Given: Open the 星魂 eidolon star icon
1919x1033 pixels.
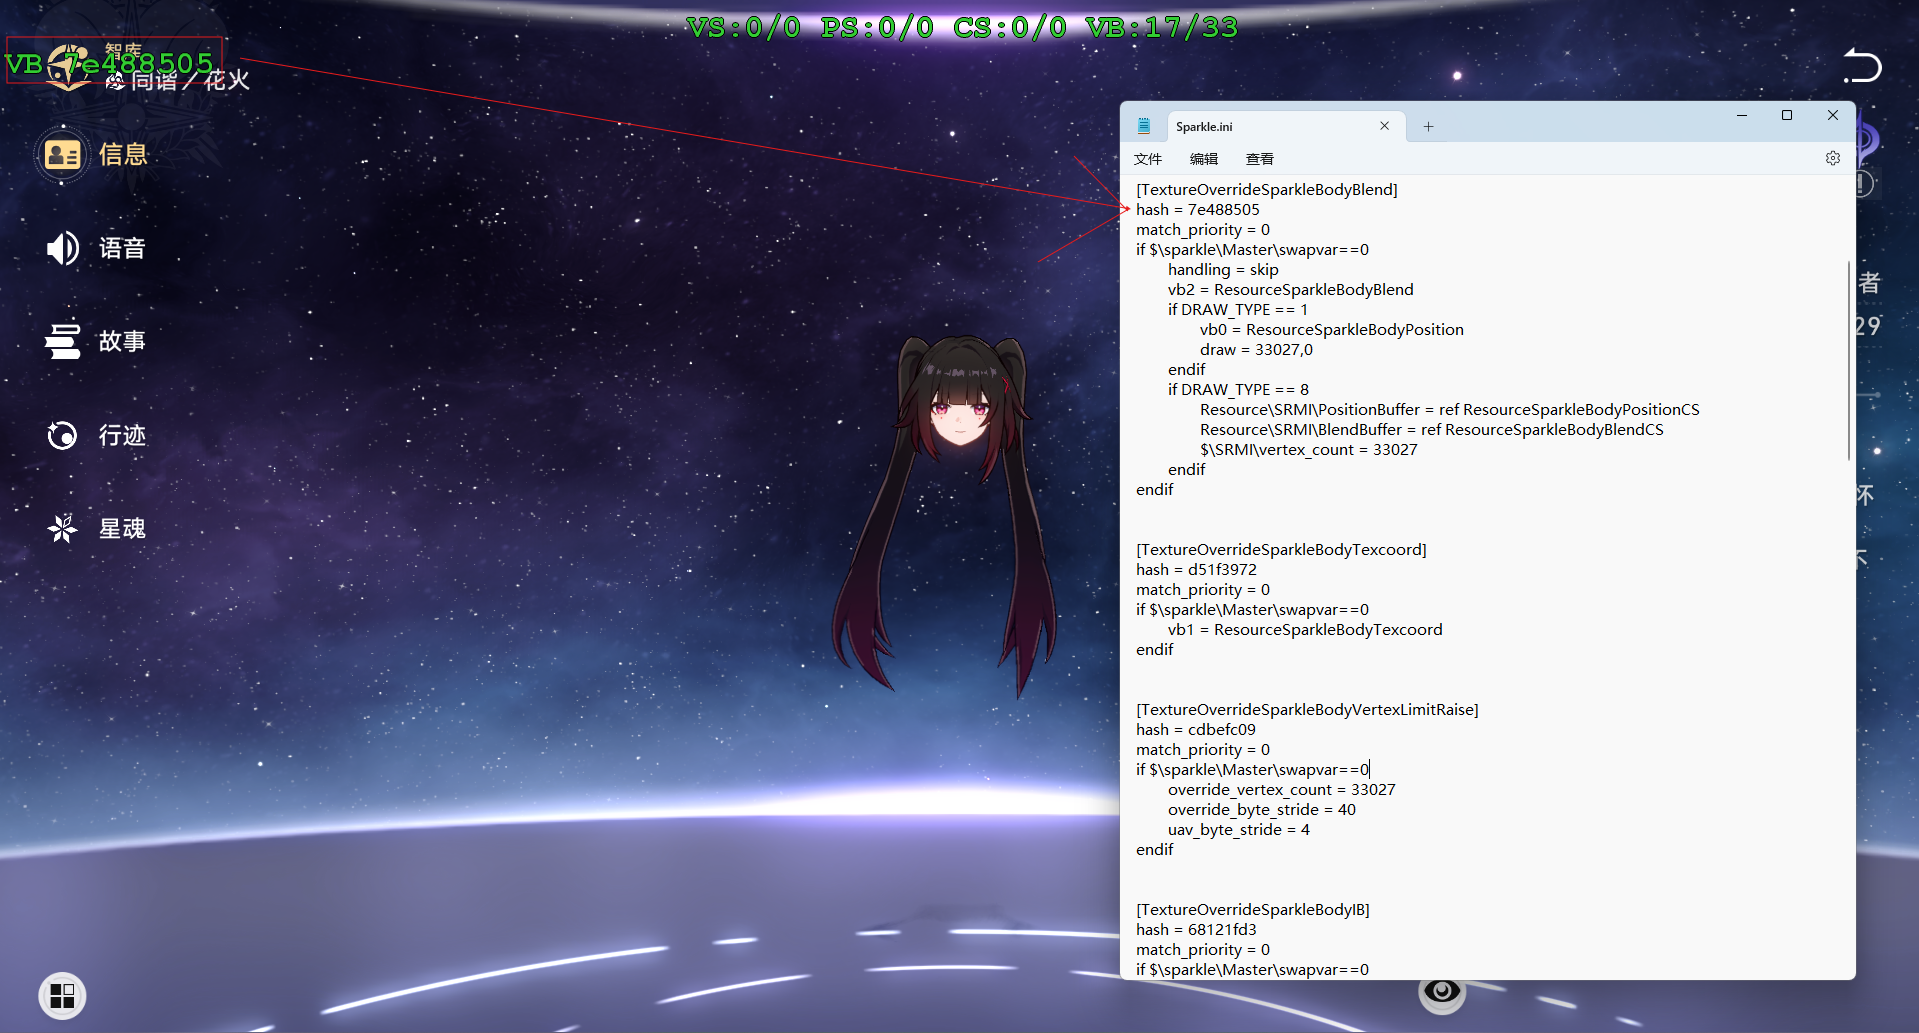Looking at the screenshot, I should (x=62, y=528).
